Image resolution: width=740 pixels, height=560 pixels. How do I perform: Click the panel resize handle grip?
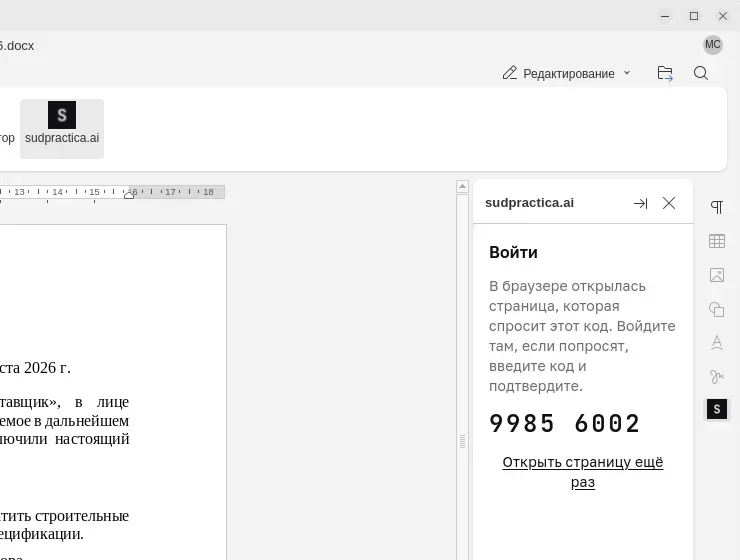pyautogui.click(x=462, y=442)
